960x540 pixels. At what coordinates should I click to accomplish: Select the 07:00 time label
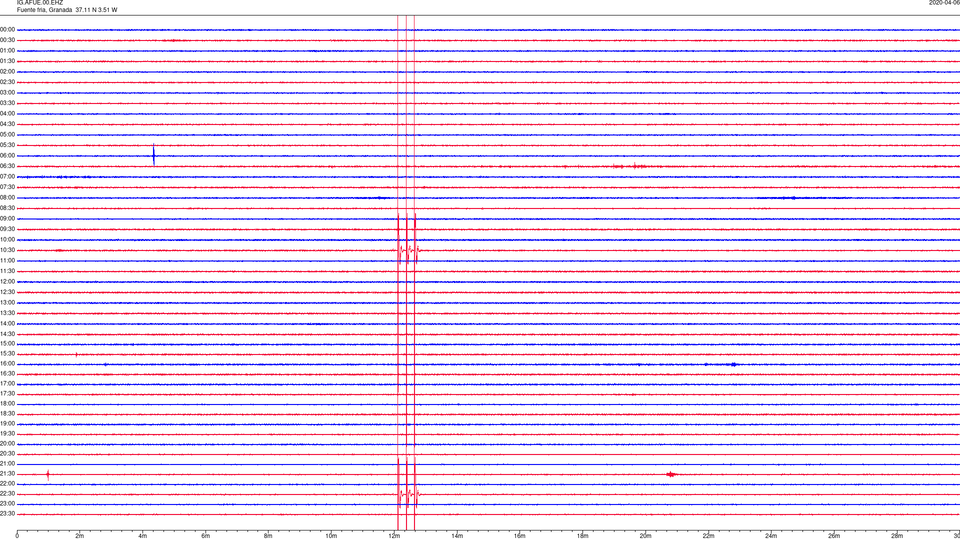tap(7, 177)
